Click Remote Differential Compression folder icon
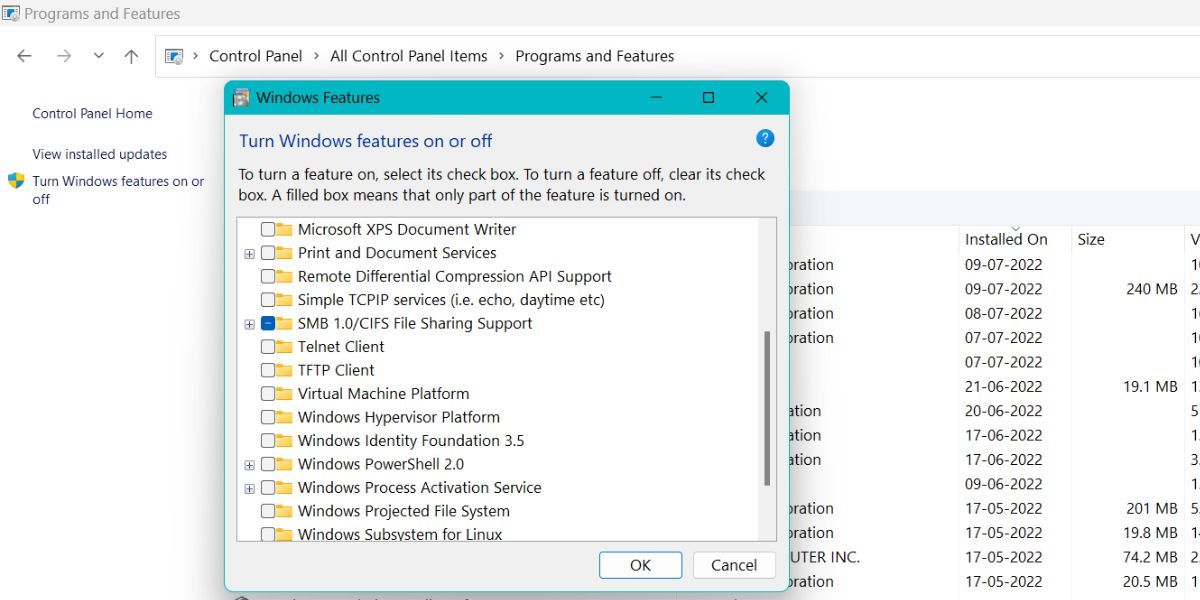 (x=284, y=276)
